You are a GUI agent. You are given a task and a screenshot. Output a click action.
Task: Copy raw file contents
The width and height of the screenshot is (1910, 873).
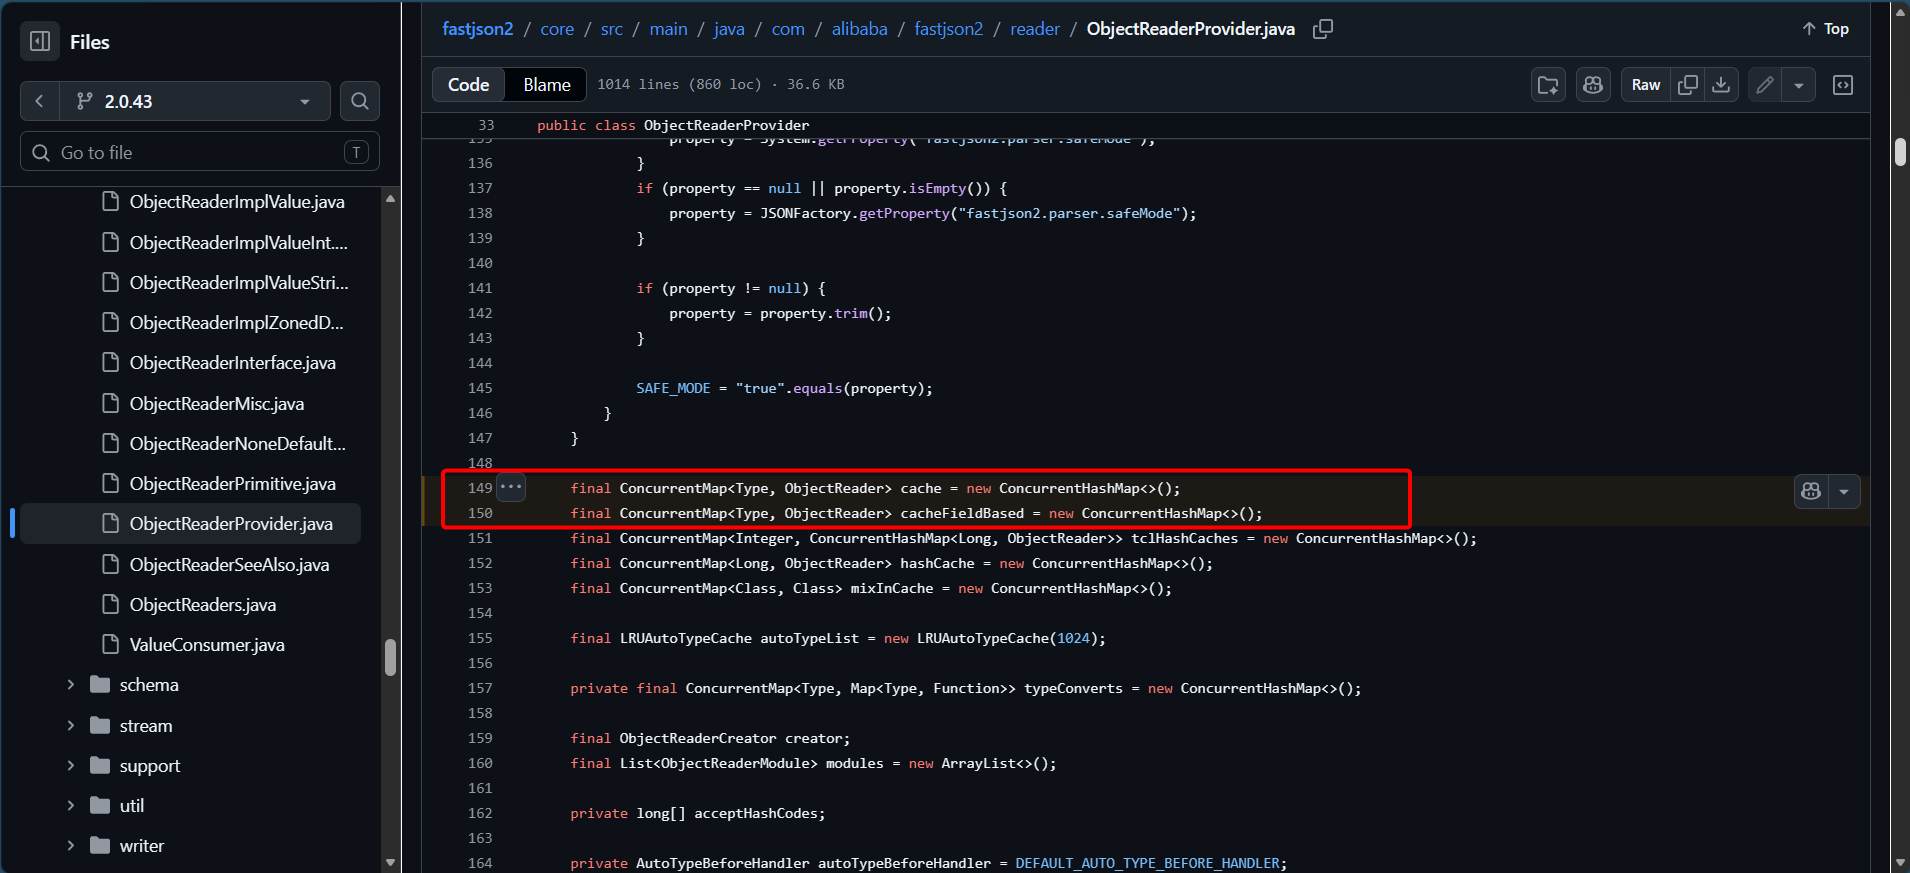(x=1688, y=85)
